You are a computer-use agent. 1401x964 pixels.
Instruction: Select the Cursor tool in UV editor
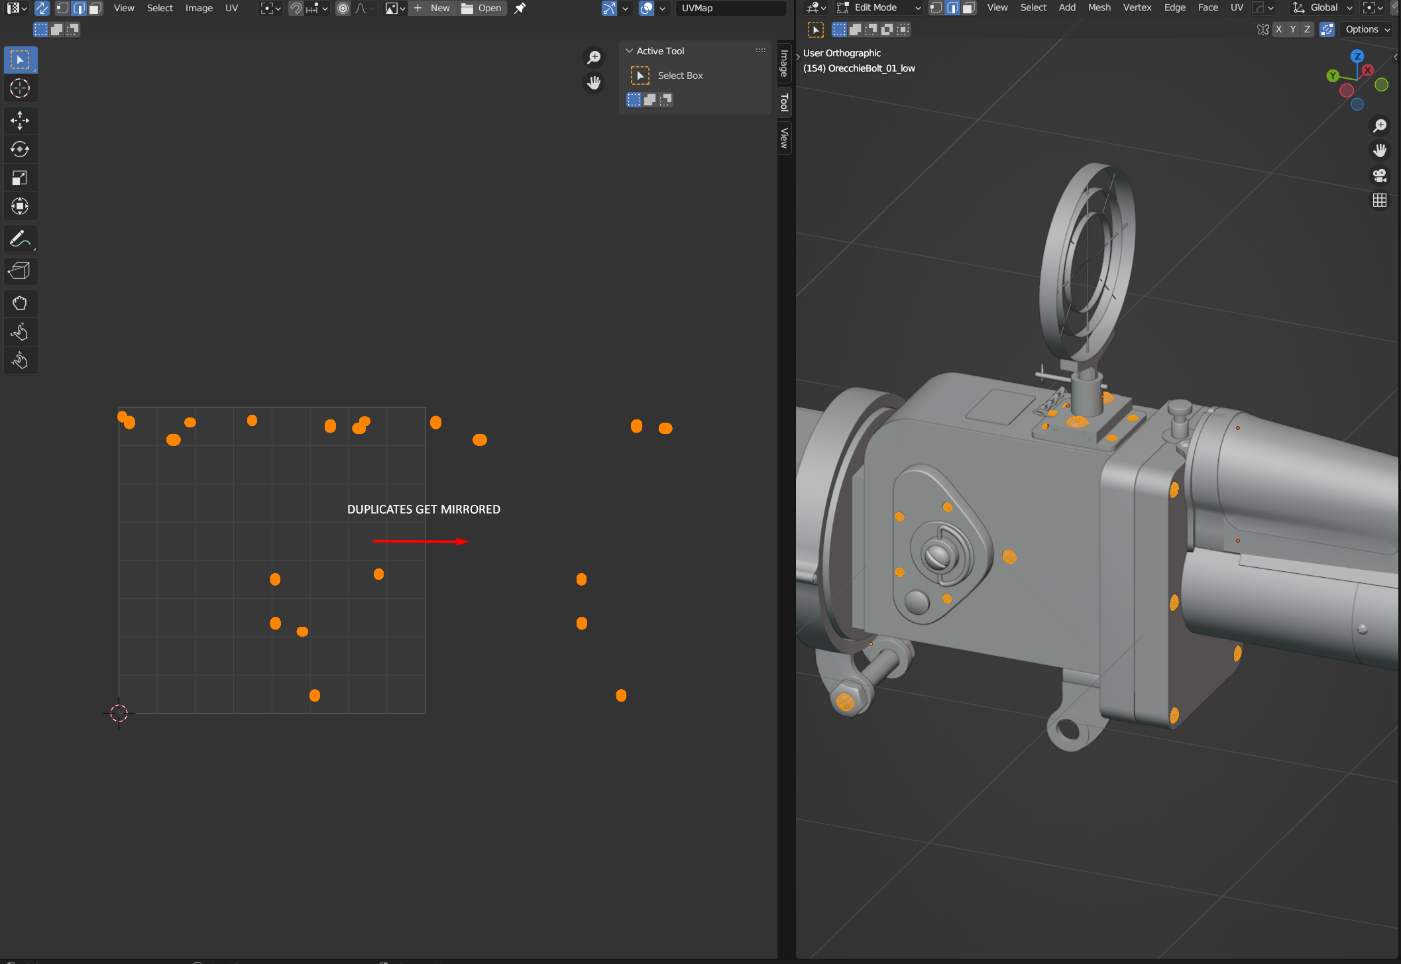(x=20, y=89)
